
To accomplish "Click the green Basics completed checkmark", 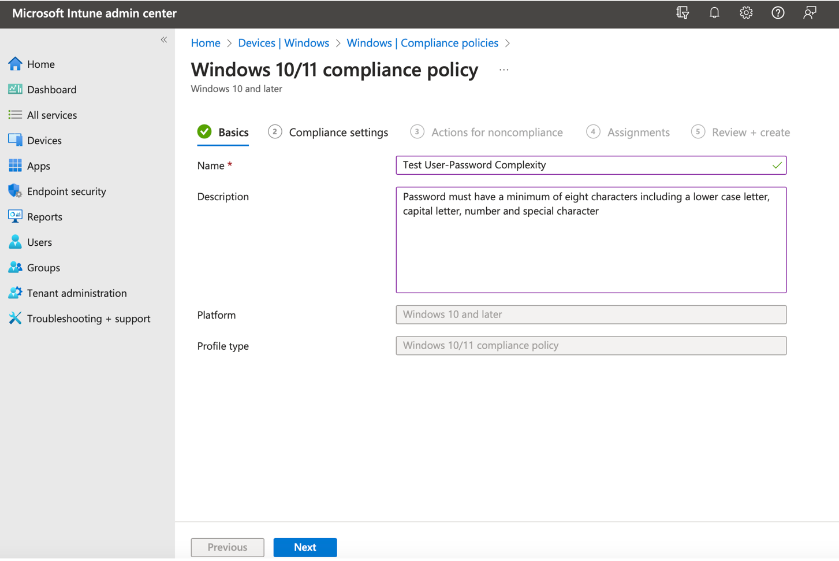I will [204, 131].
